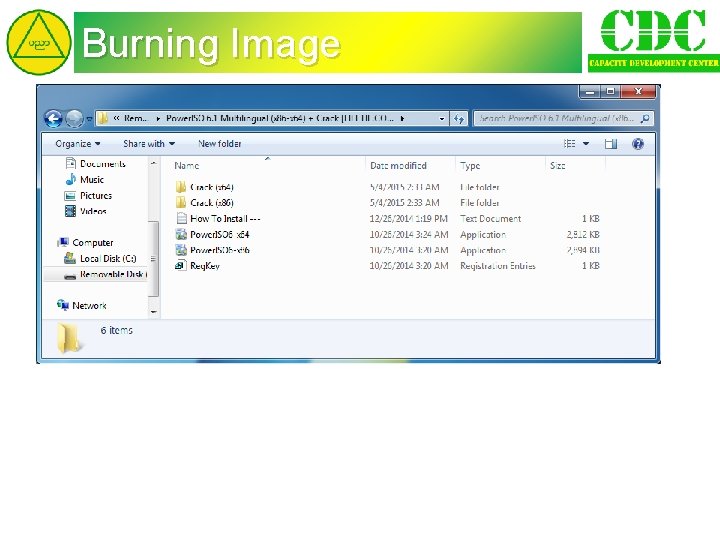Click the folder icon in the address bar

pyautogui.click(x=103, y=118)
